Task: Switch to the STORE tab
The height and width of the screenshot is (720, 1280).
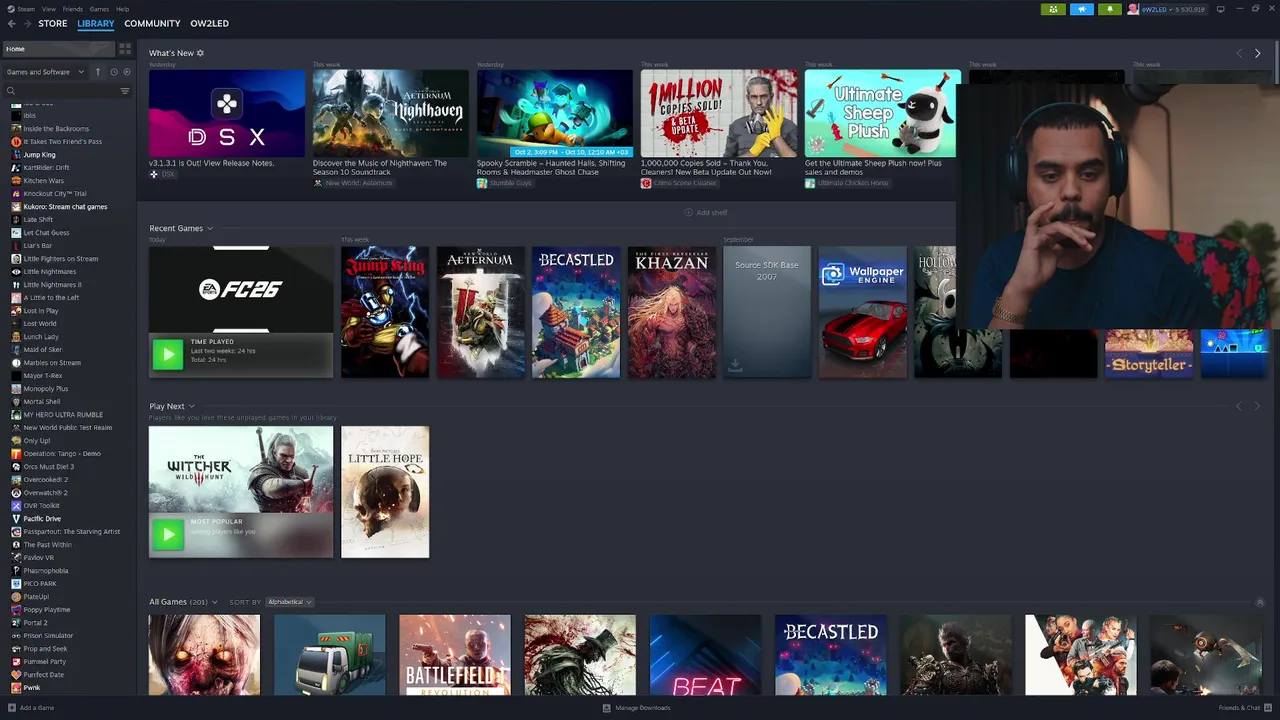Action: (53, 24)
